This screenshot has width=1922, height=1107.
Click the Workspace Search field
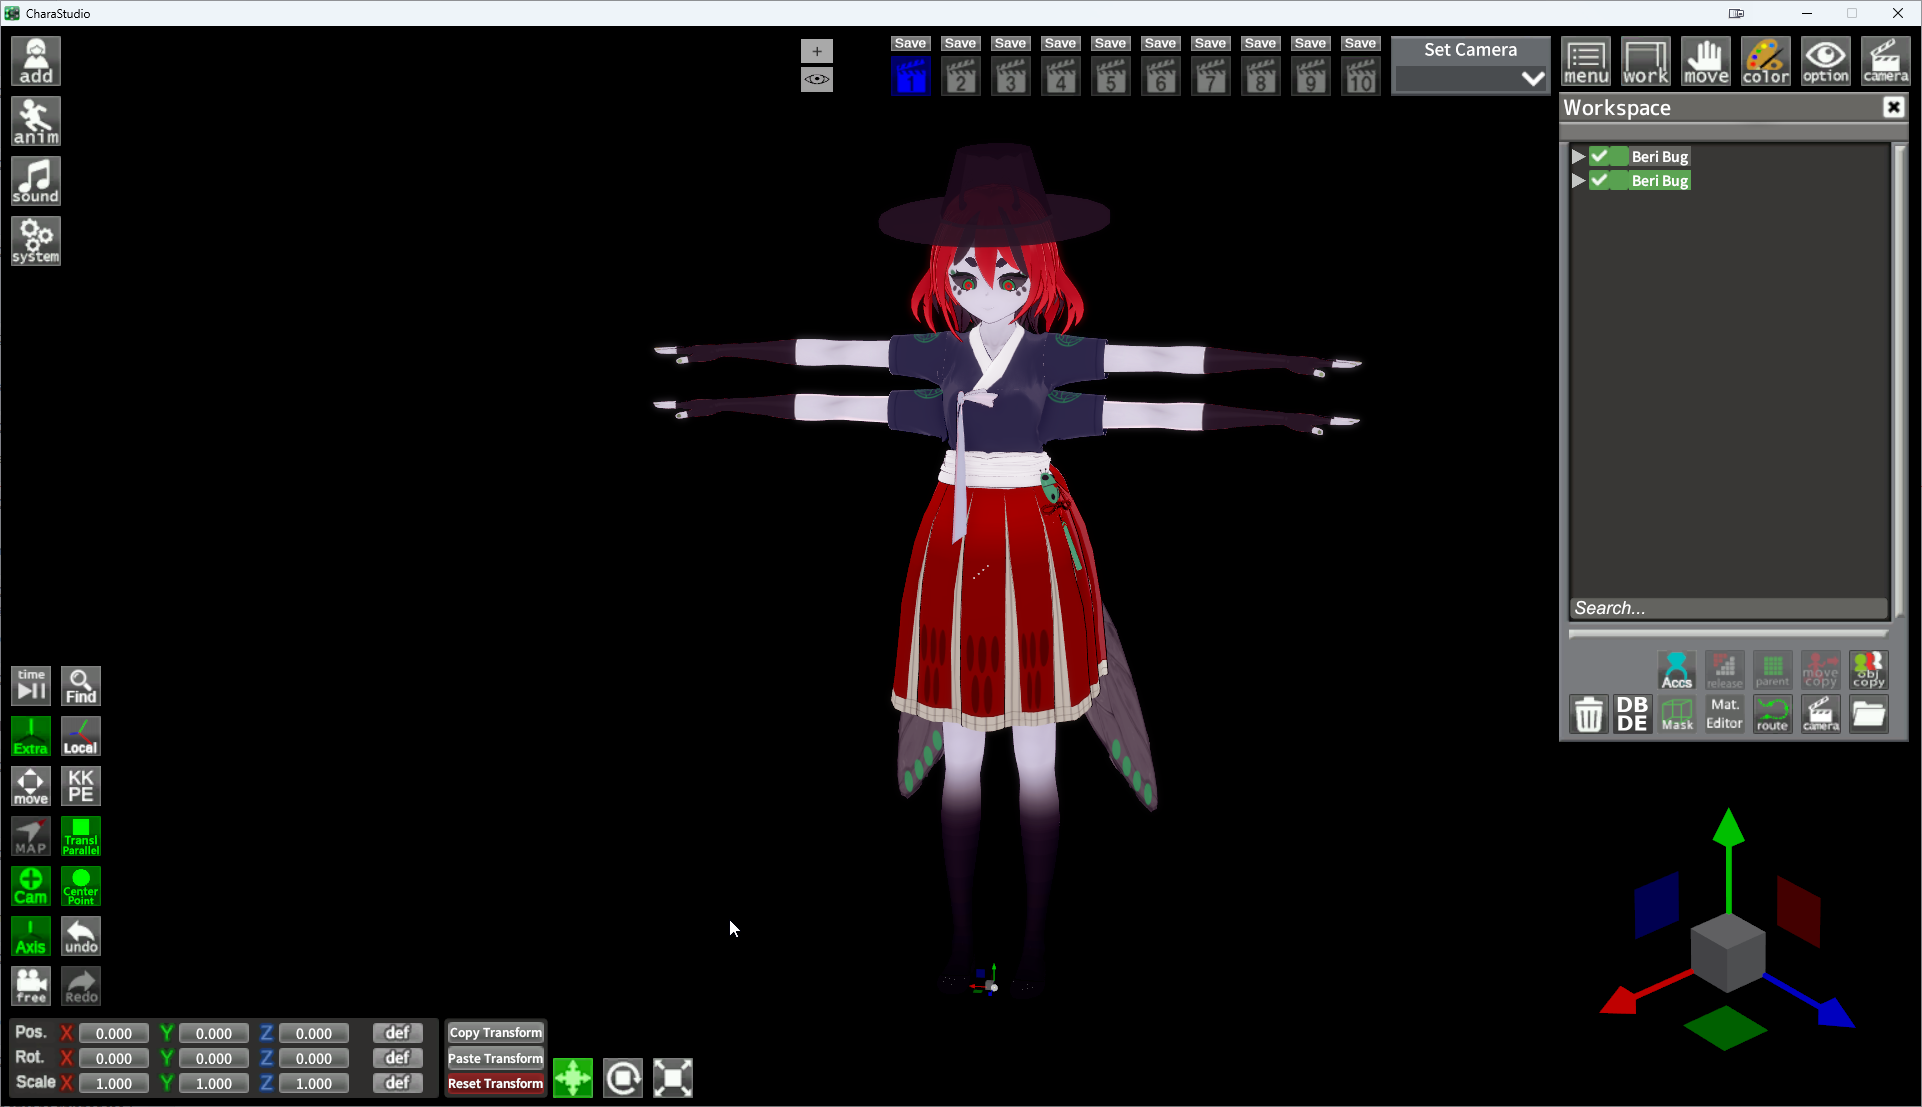click(1728, 608)
